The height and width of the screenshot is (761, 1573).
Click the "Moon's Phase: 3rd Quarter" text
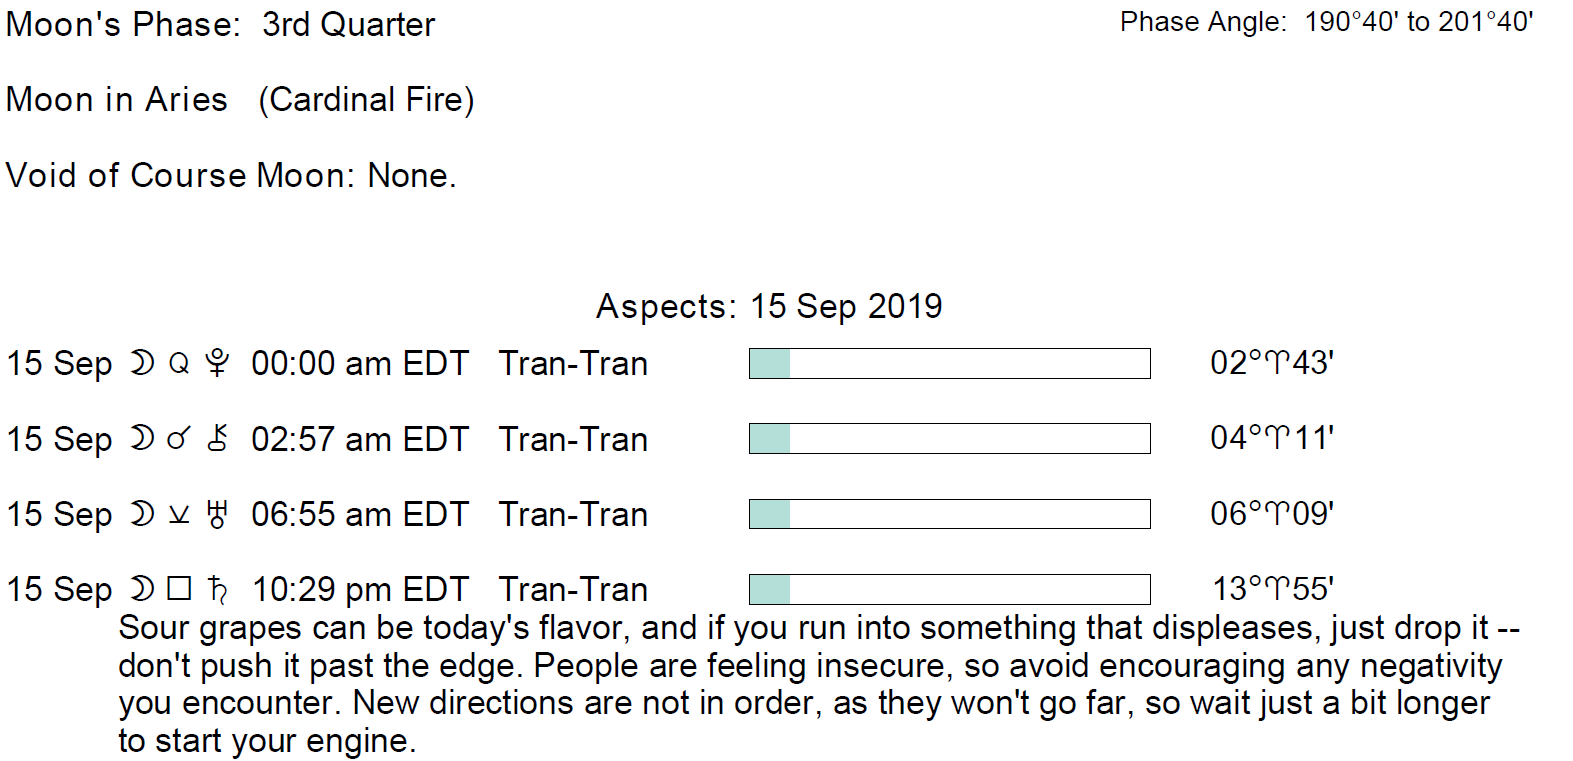(220, 24)
